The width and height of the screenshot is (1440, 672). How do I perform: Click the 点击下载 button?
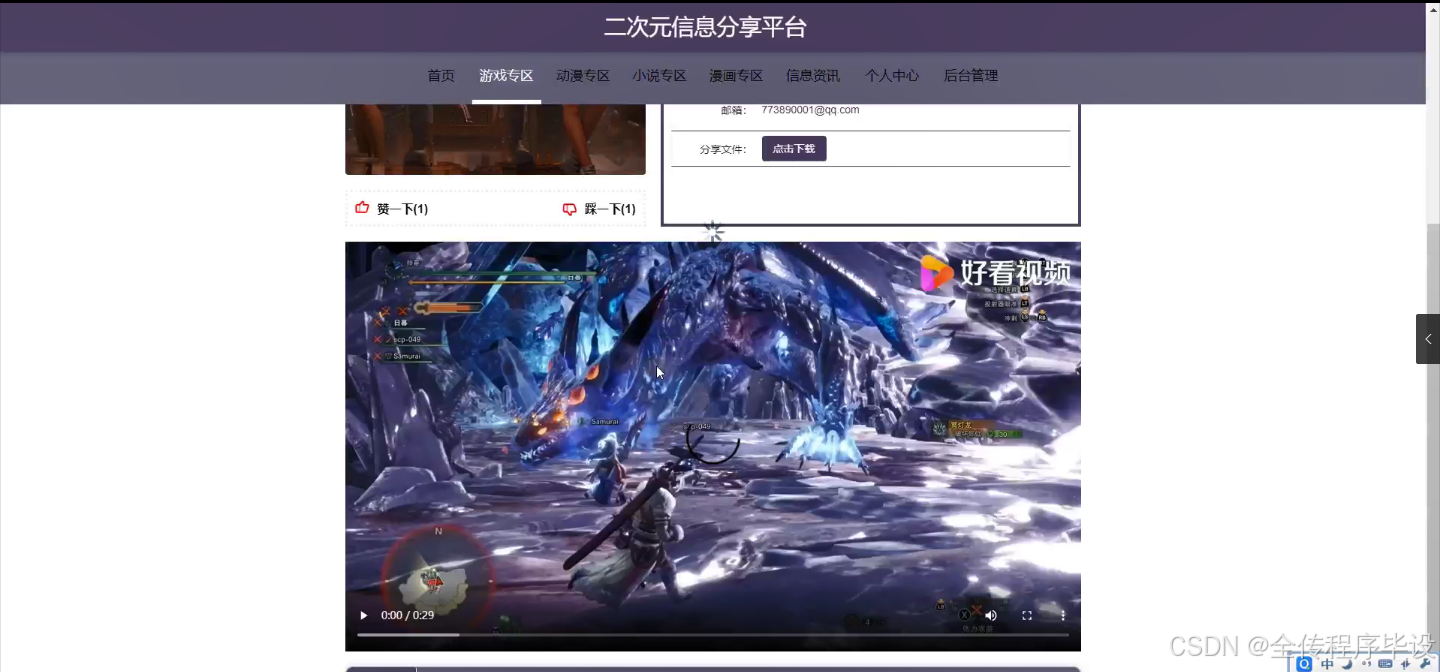coord(794,149)
